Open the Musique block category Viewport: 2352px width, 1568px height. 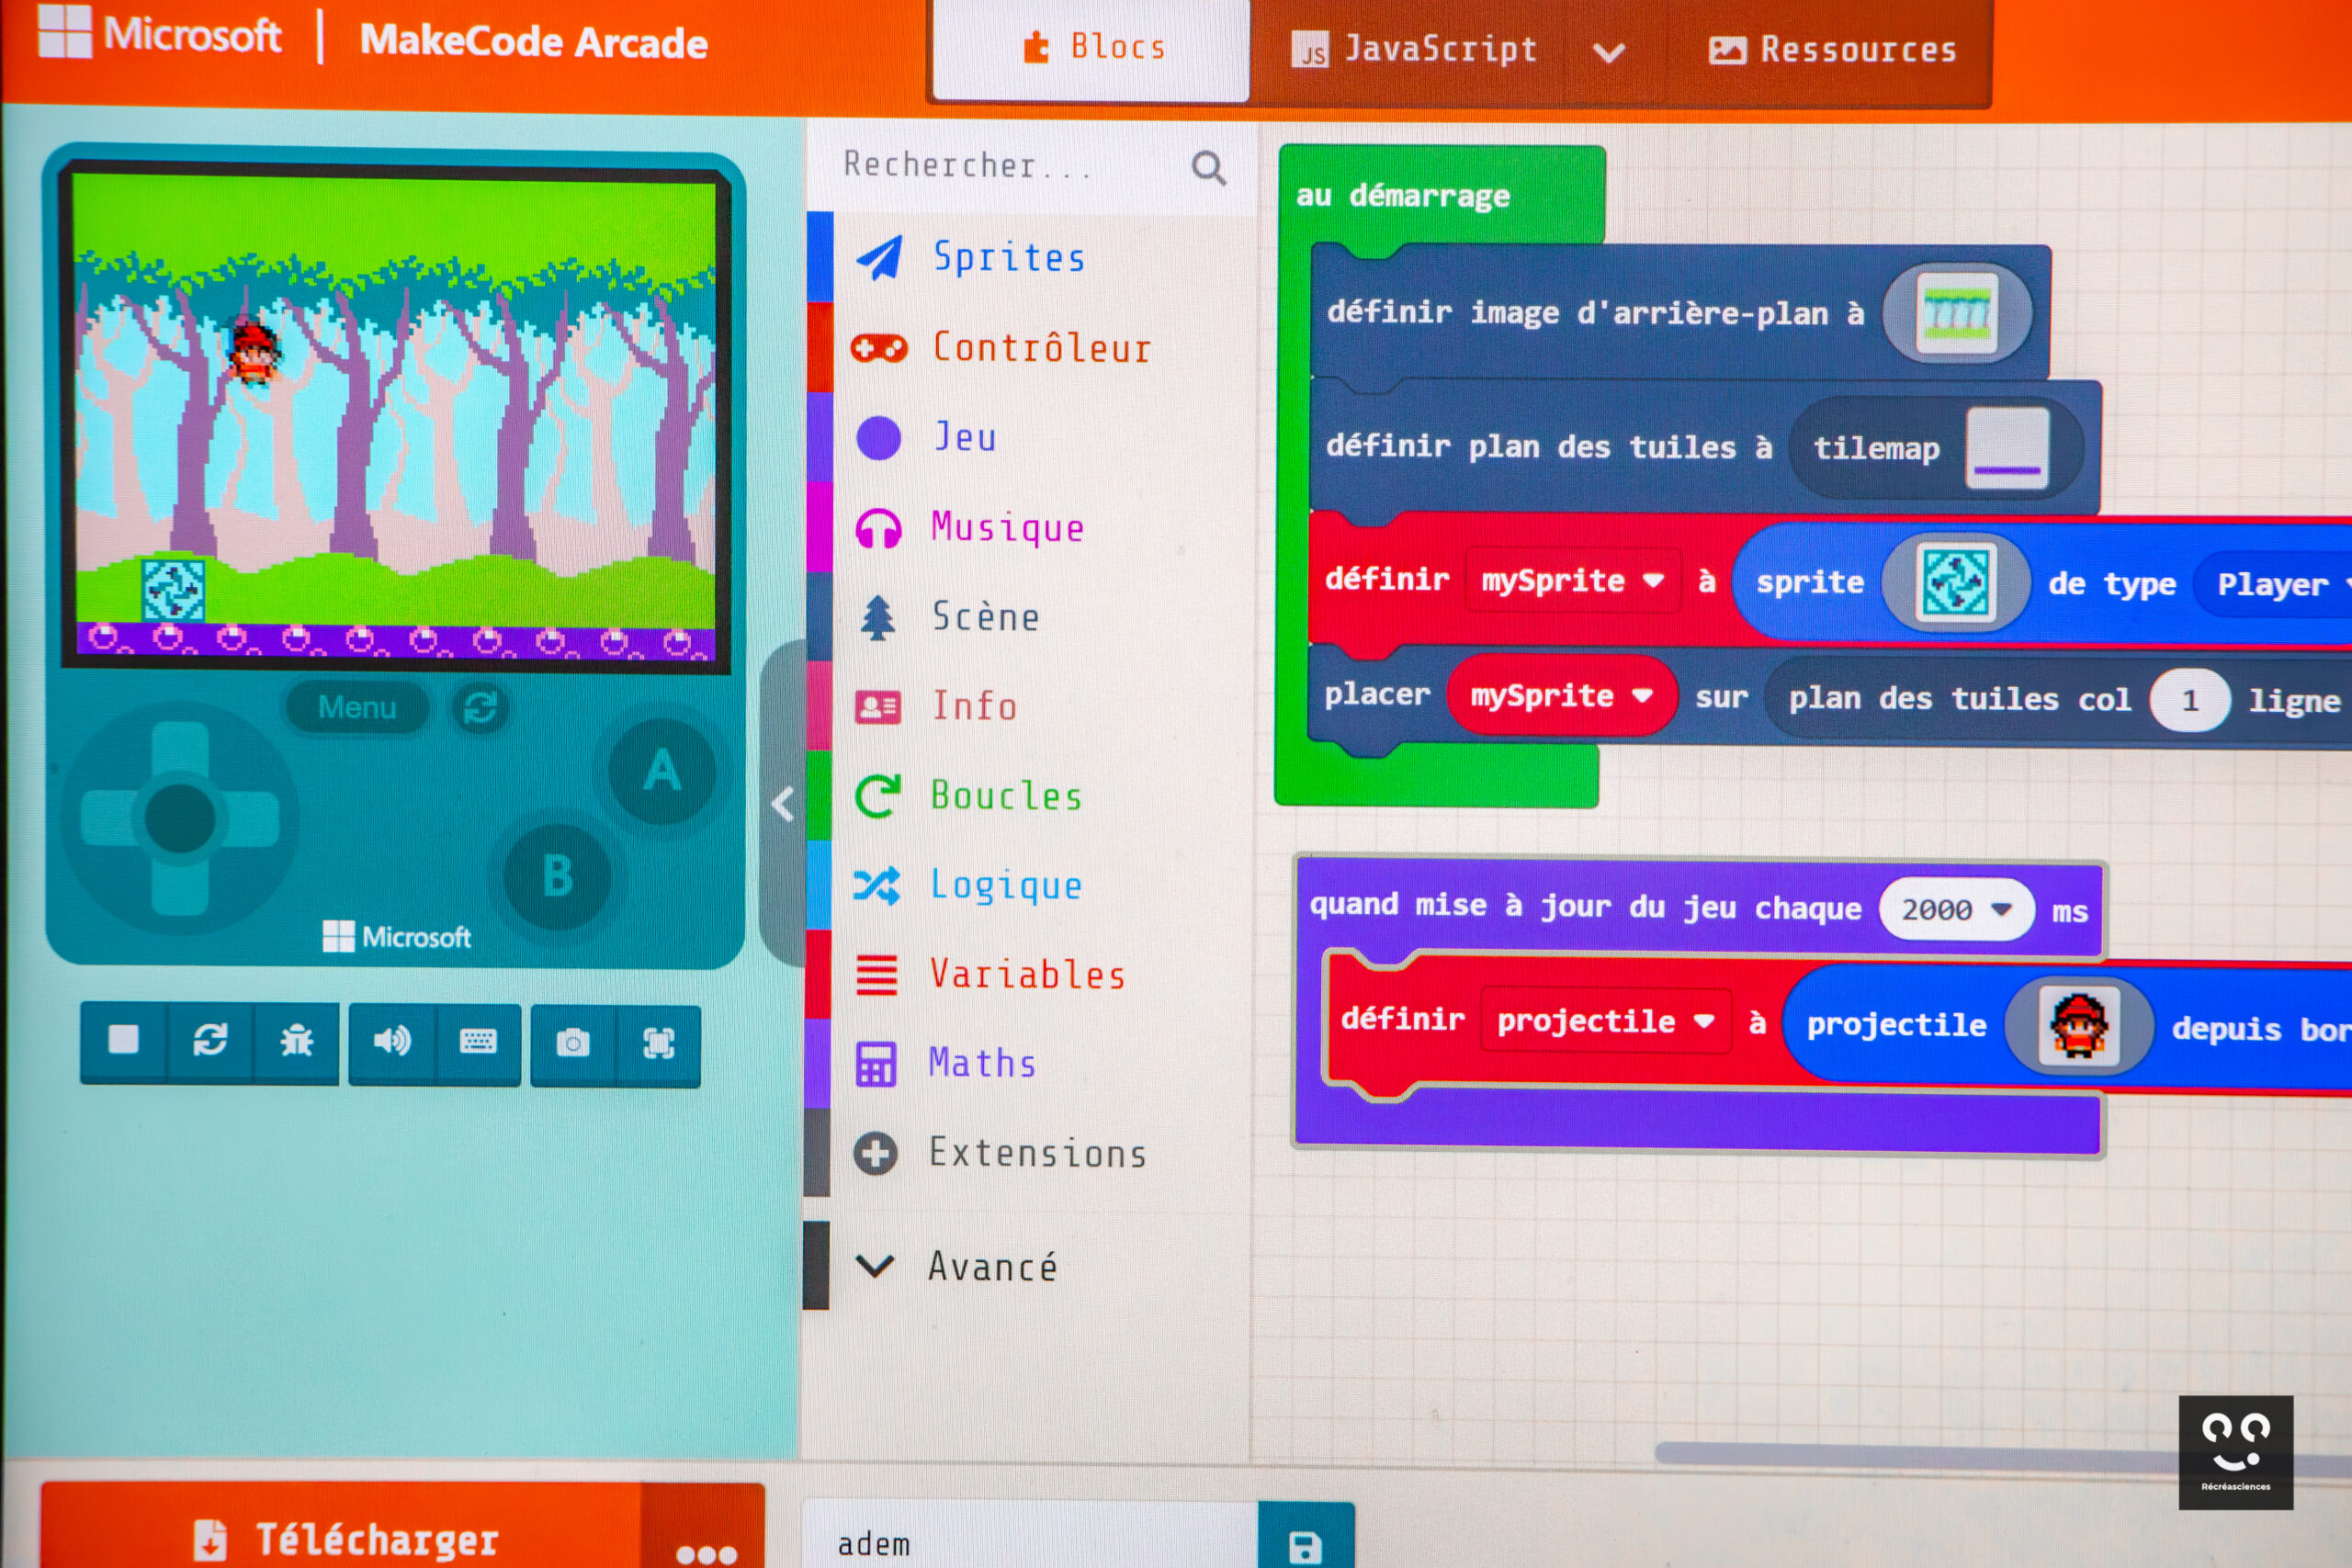click(x=1030, y=527)
